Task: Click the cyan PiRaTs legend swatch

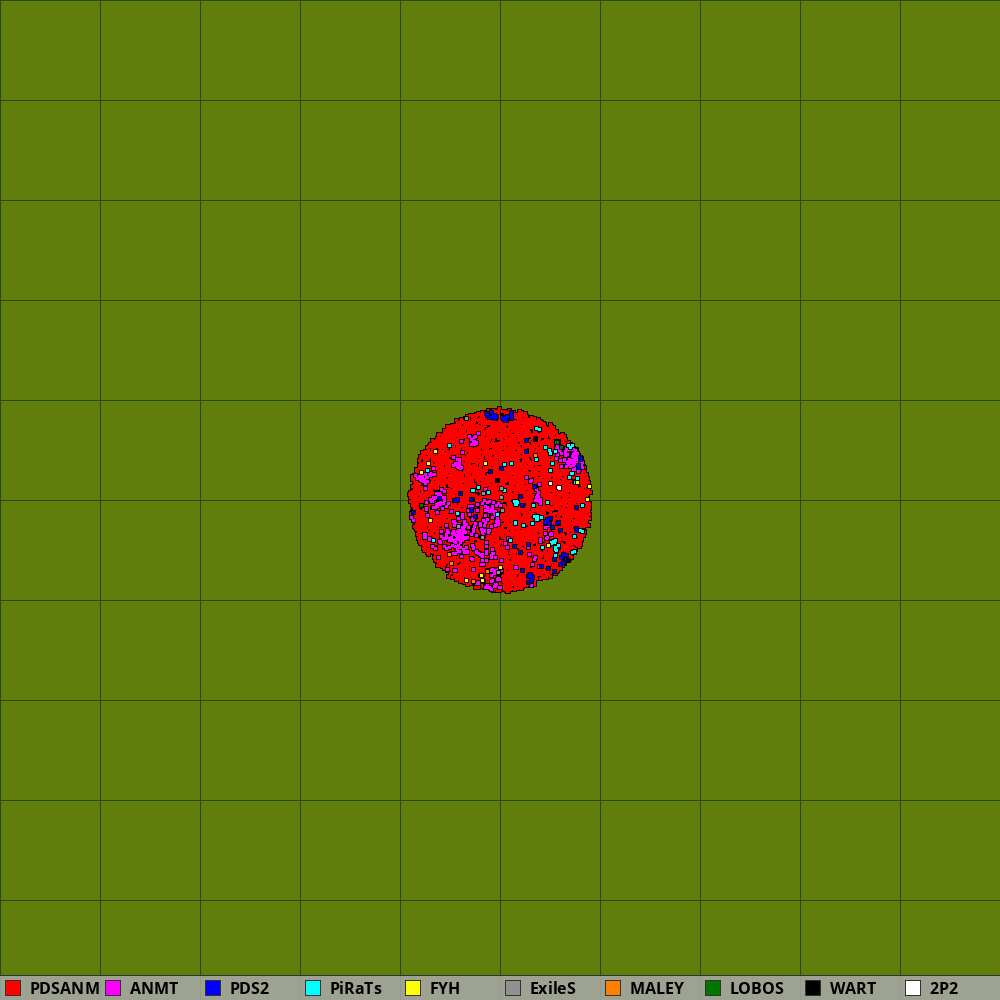Action: tap(313, 988)
